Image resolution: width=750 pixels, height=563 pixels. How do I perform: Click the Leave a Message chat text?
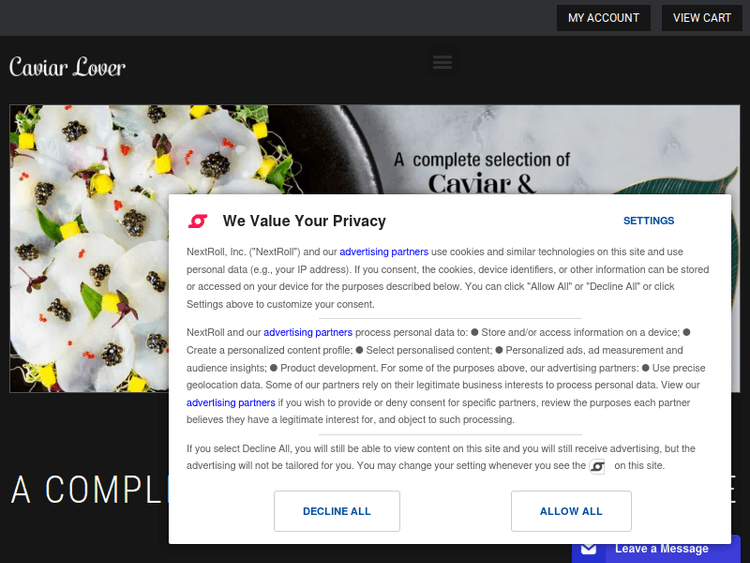pos(661,548)
